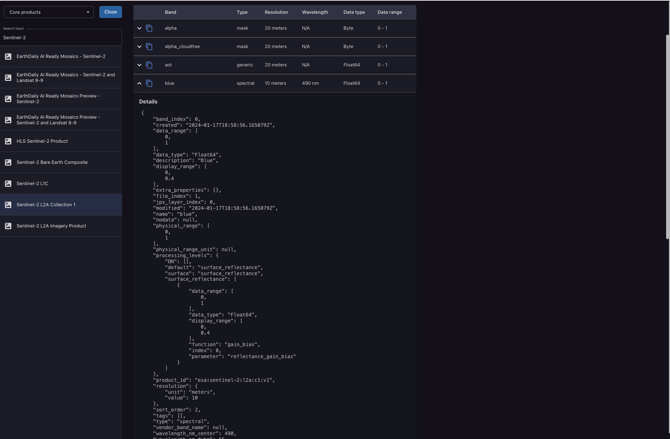Copy the alpha band entry
Viewport: 670px width, 439px height.
point(149,28)
